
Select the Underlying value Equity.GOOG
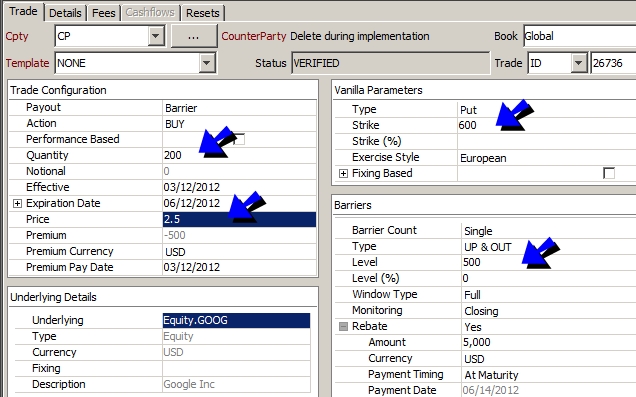coord(236,320)
